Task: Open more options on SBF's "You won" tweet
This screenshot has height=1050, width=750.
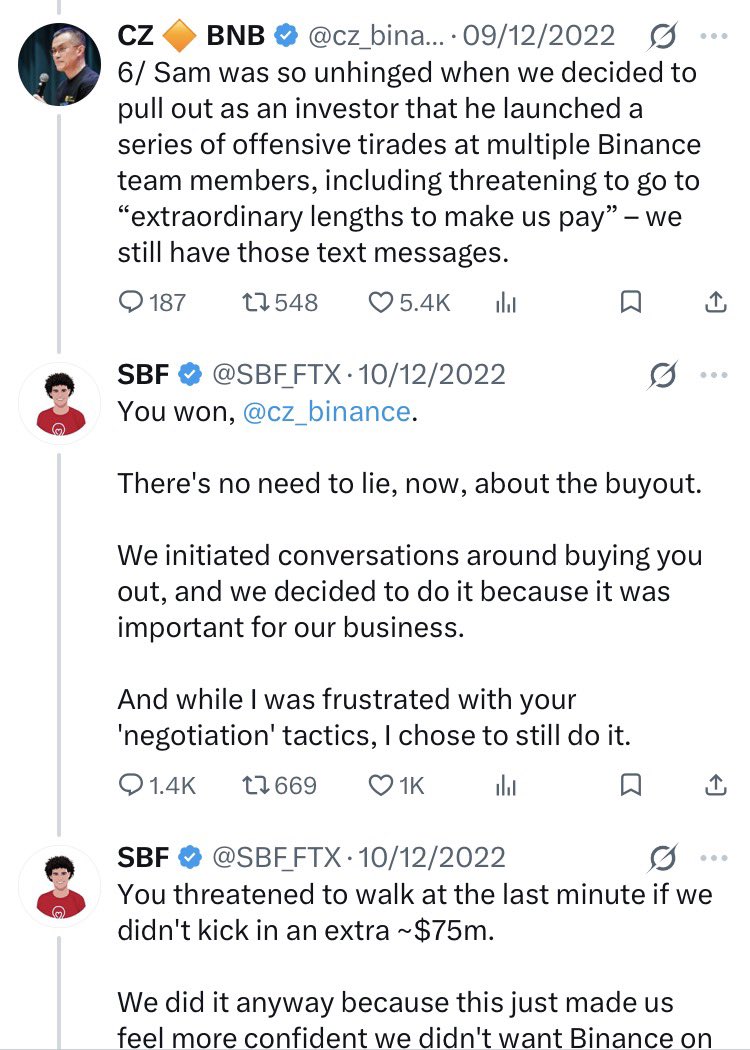Action: tap(715, 376)
